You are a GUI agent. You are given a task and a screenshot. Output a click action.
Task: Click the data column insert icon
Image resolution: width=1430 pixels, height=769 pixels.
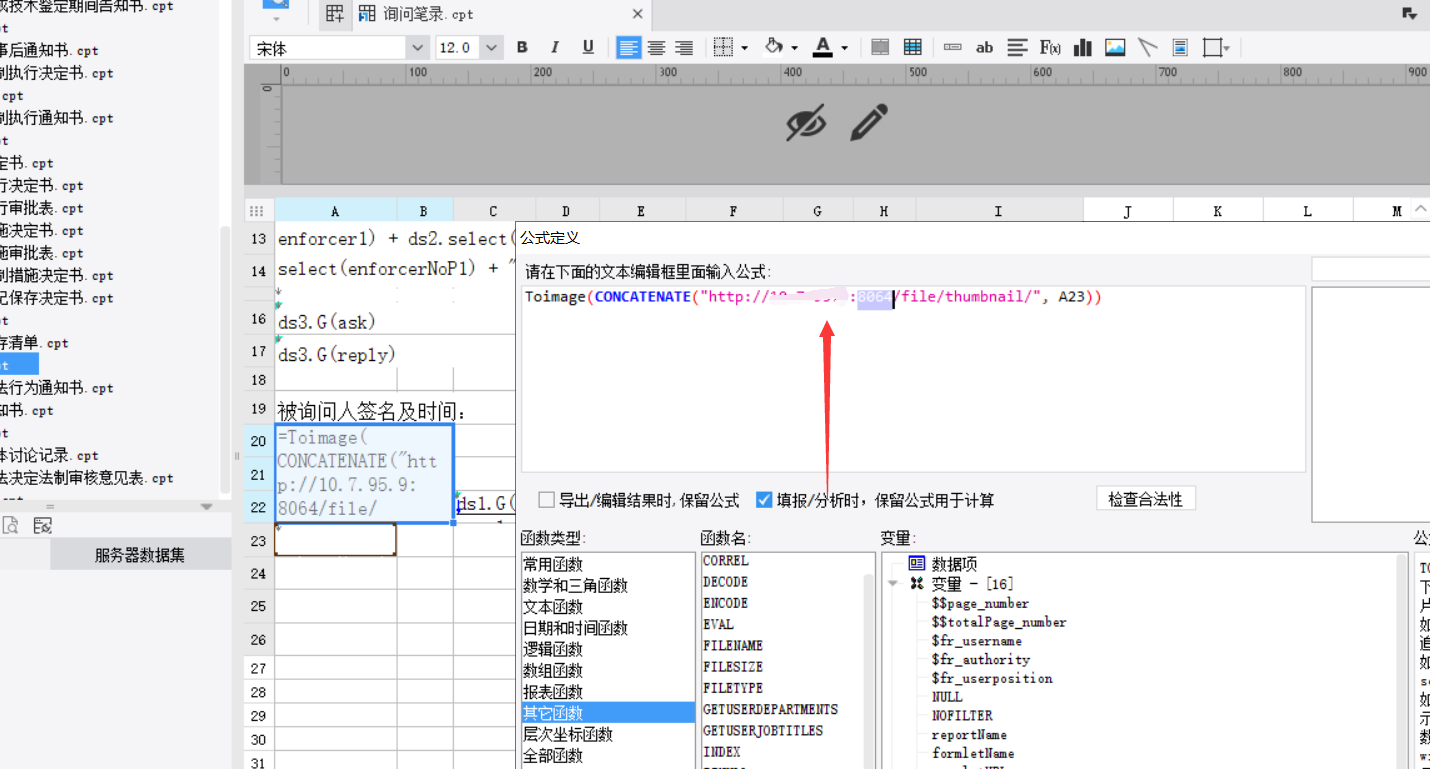[952, 47]
